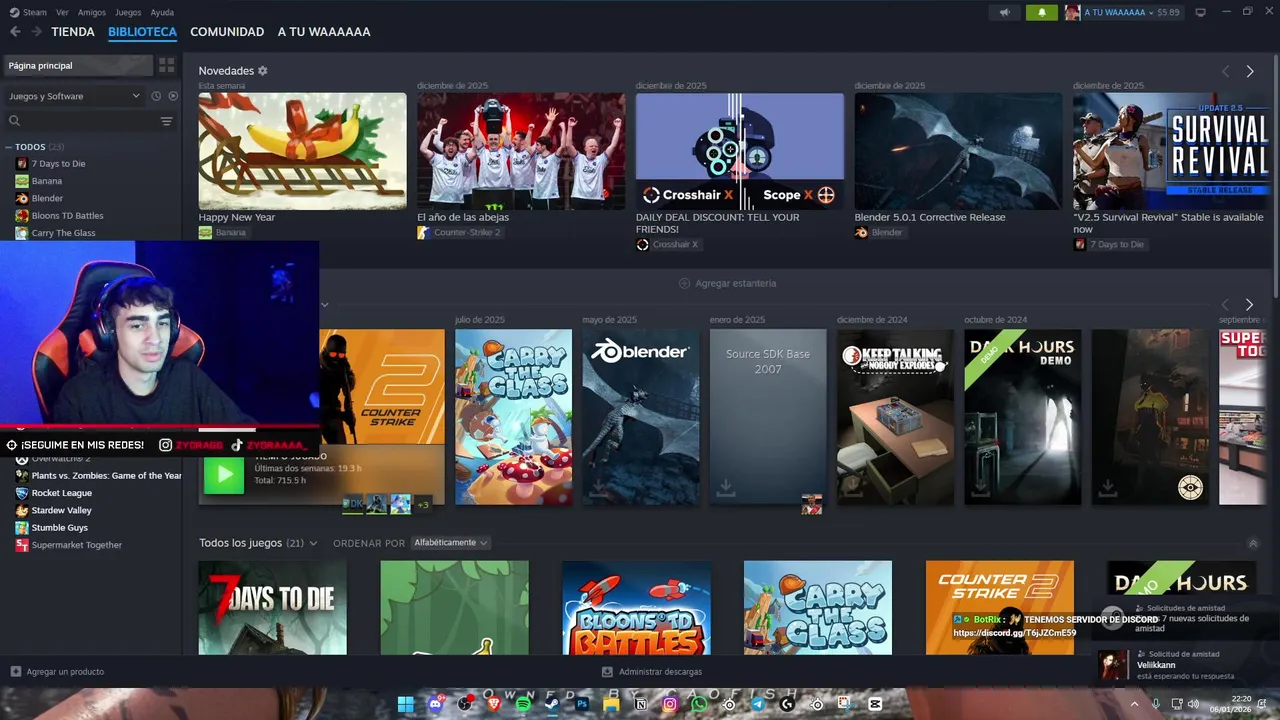
Task: Open Happy New Year news thumbnail
Action: point(302,151)
